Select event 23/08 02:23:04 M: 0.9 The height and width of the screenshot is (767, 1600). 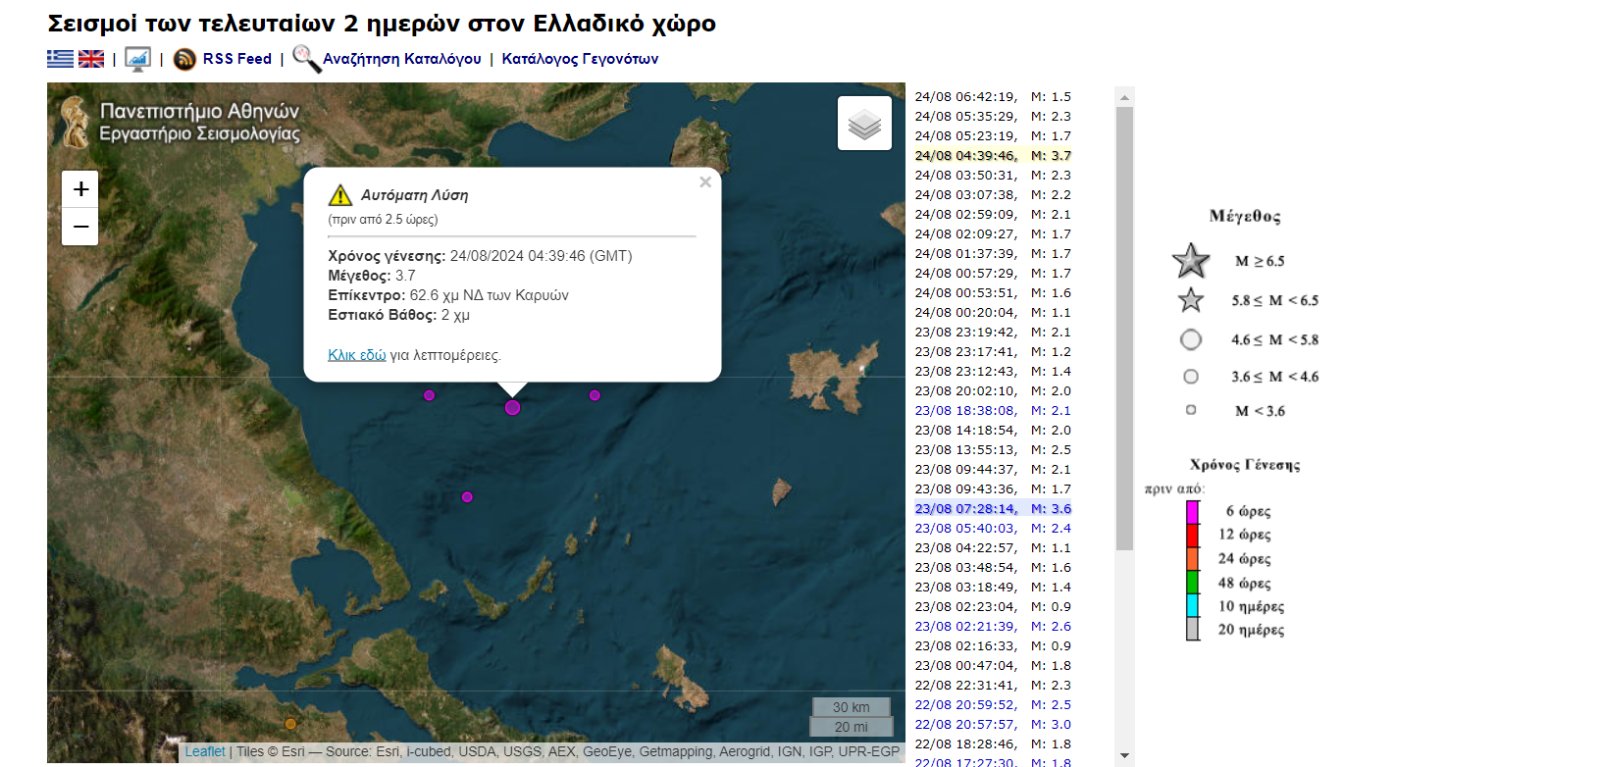pyautogui.click(x=993, y=606)
